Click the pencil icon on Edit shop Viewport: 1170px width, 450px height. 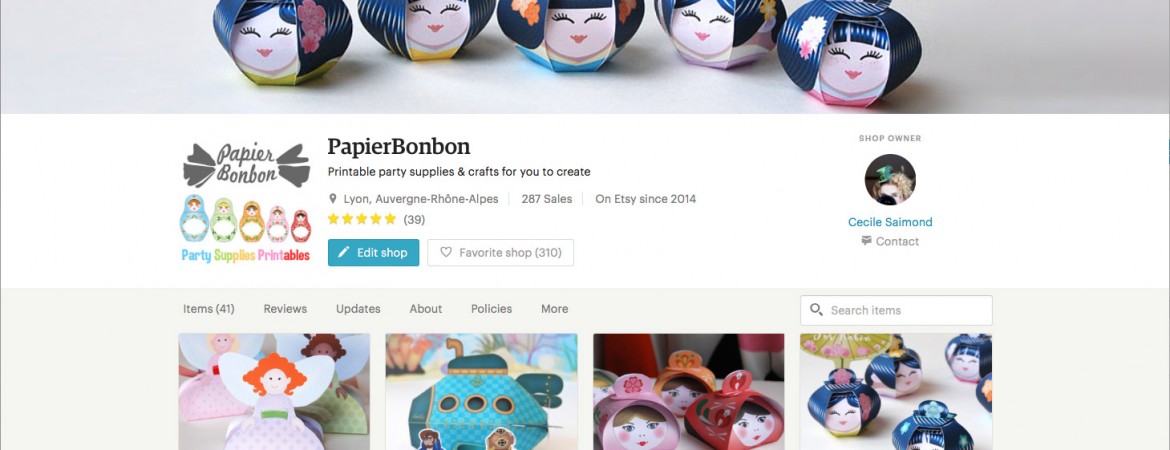point(344,253)
